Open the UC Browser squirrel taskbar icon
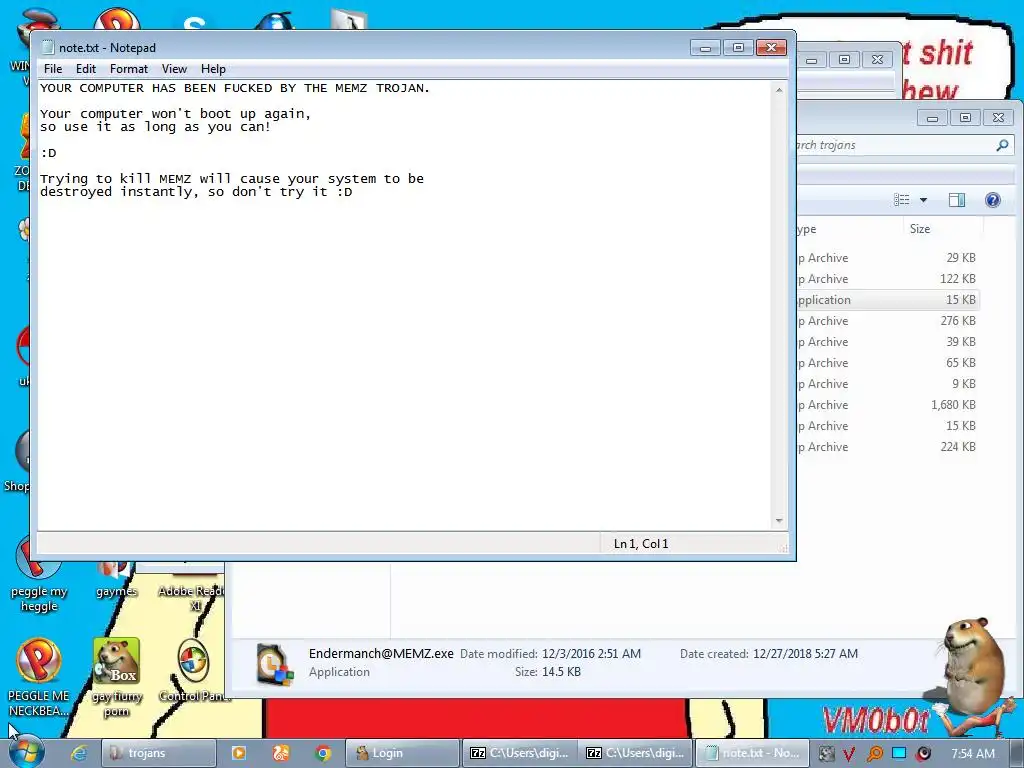1024x768 pixels. click(281, 753)
